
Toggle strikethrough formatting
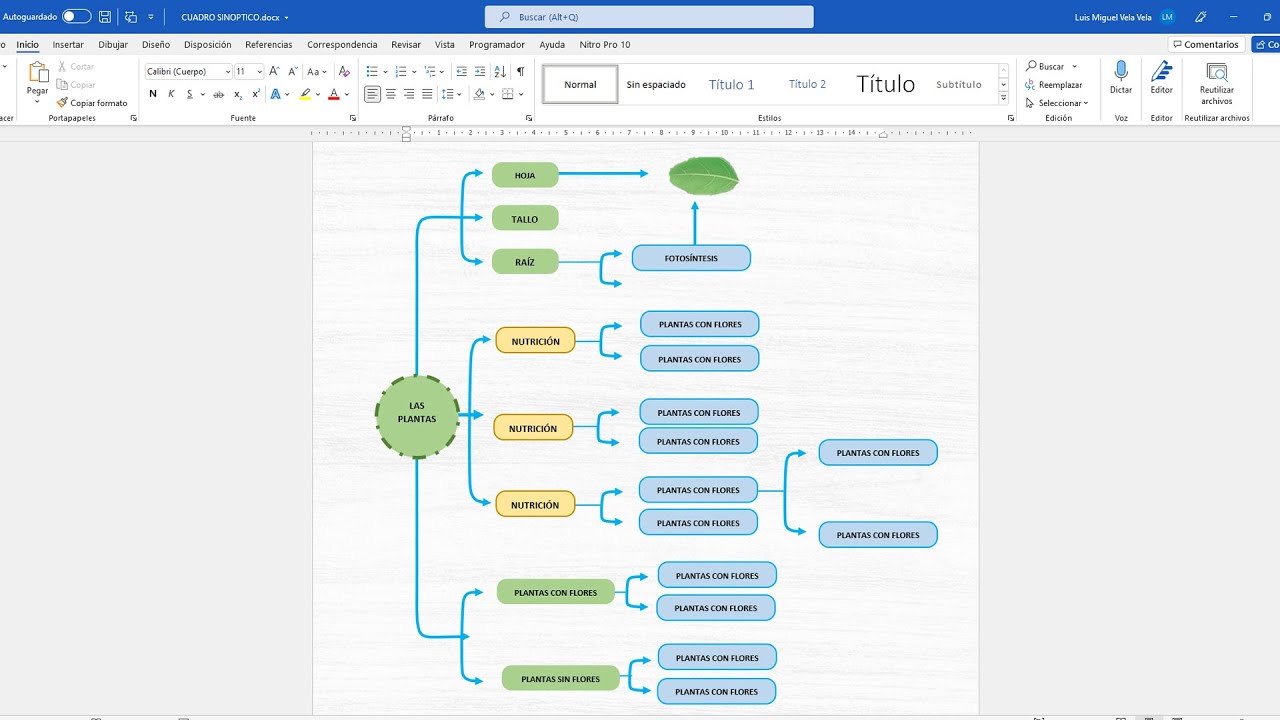click(219, 94)
